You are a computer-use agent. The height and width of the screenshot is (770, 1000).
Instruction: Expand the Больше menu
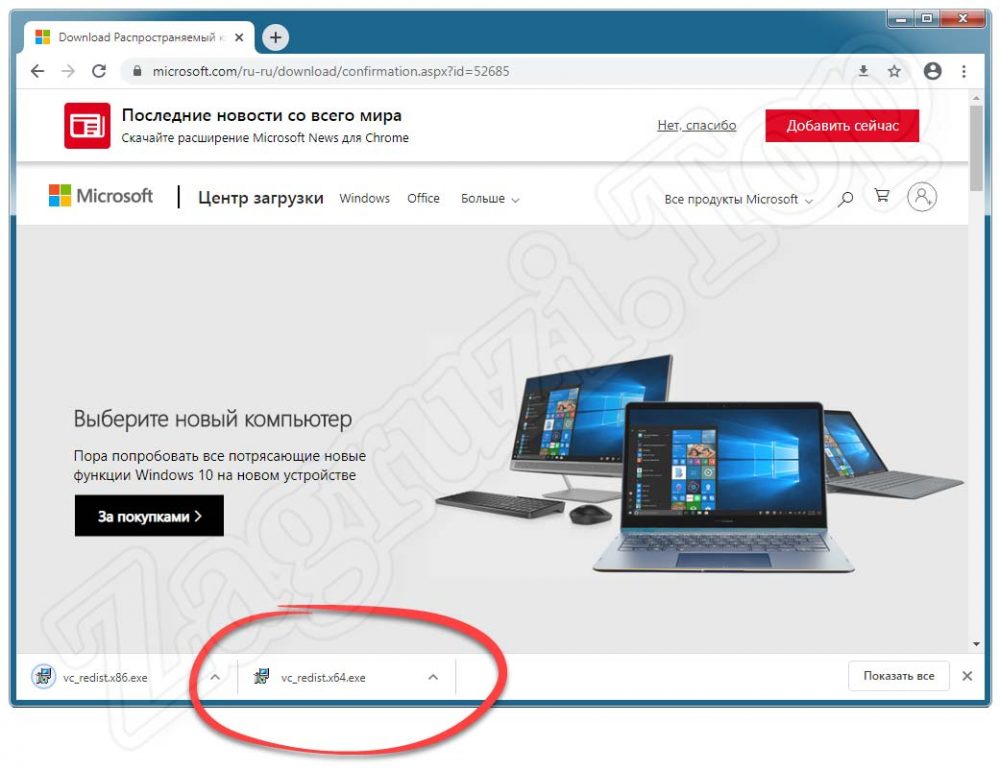coord(490,199)
